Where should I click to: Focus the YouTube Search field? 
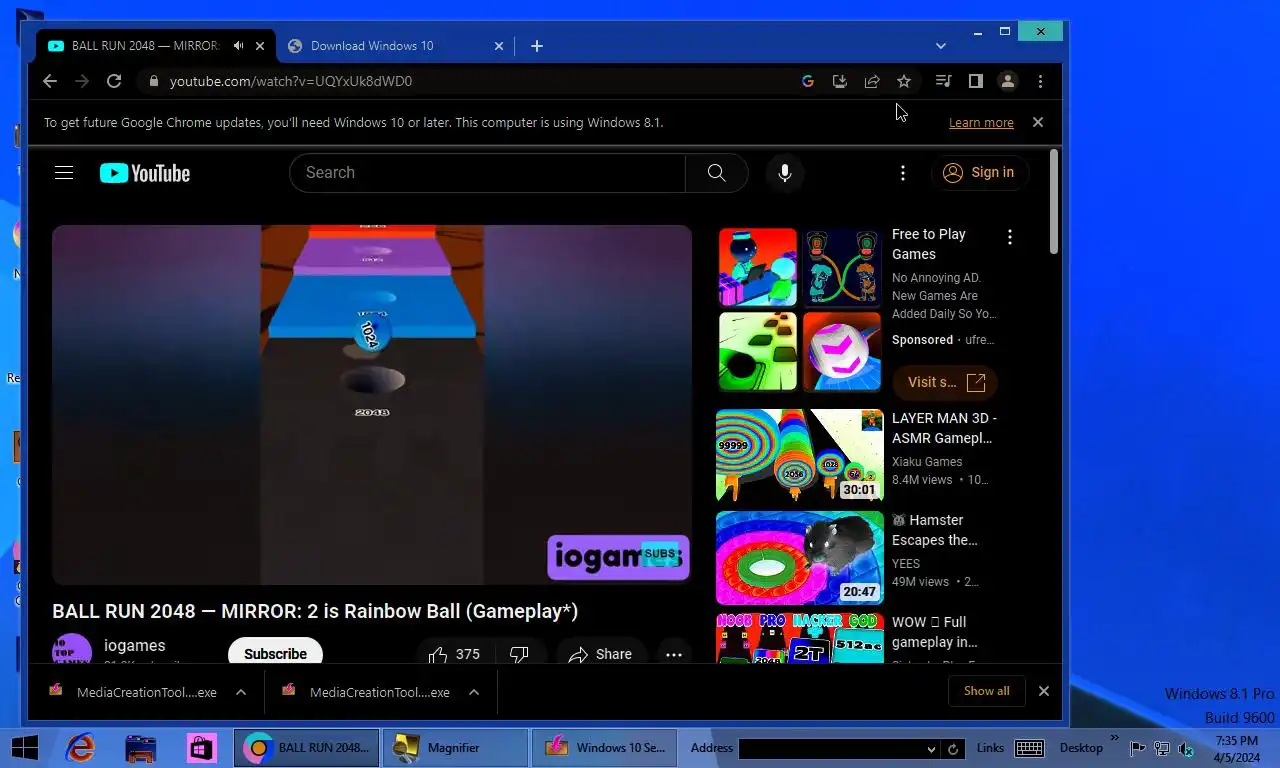[x=487, y=173]
